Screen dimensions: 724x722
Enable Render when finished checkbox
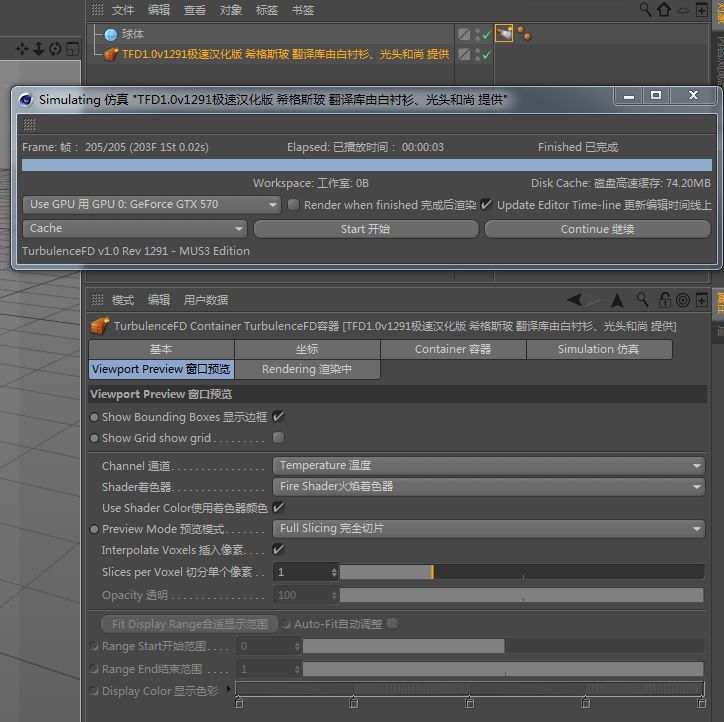pyautogui.click(x=293, y=205)
